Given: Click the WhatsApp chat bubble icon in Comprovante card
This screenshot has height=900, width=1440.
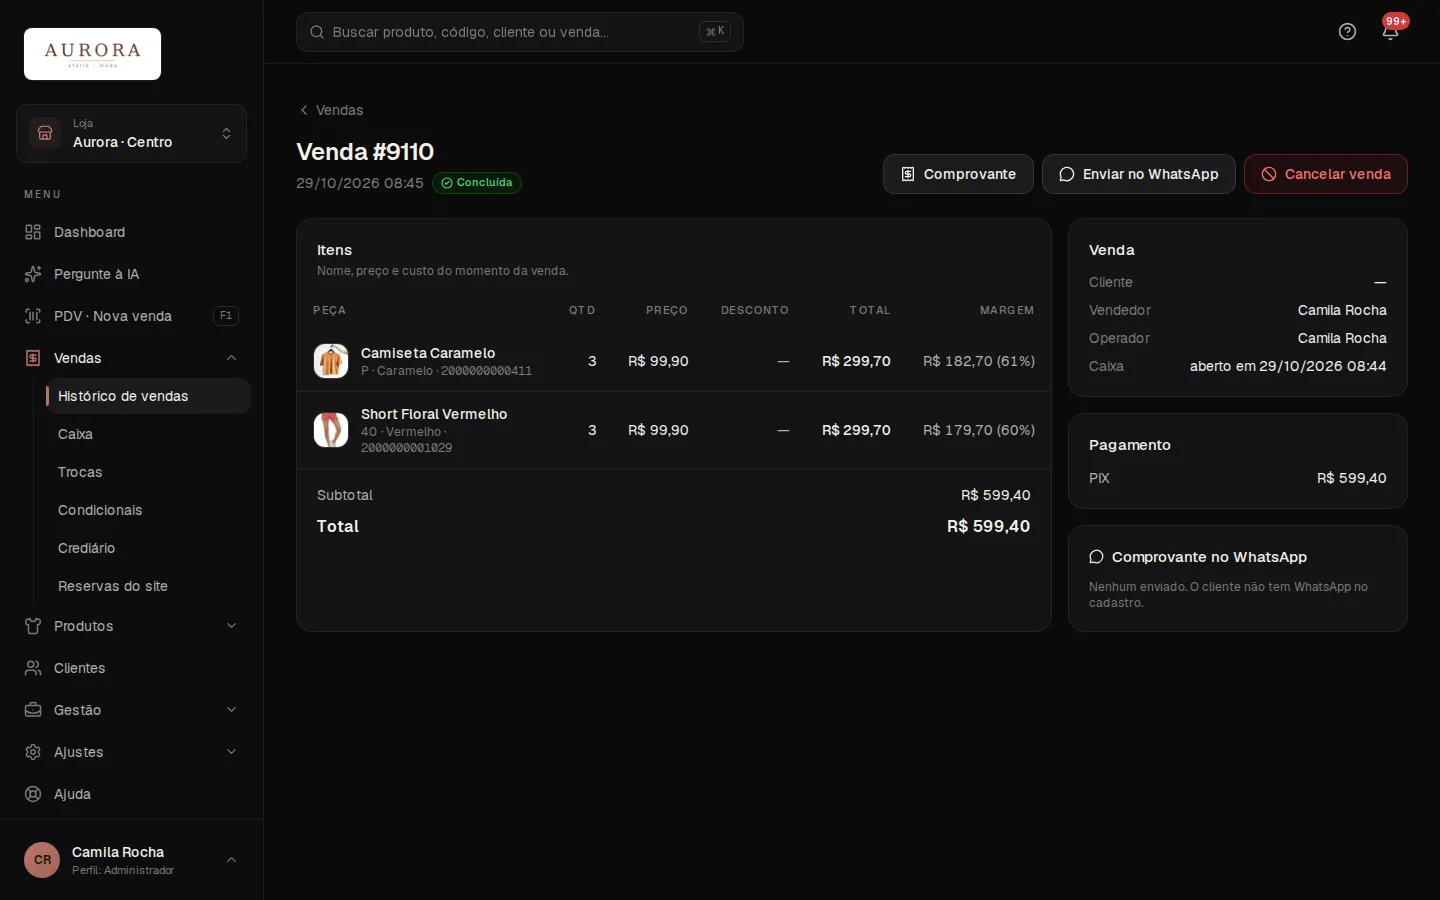Looking at the screenshot, I should point(1096,557).
